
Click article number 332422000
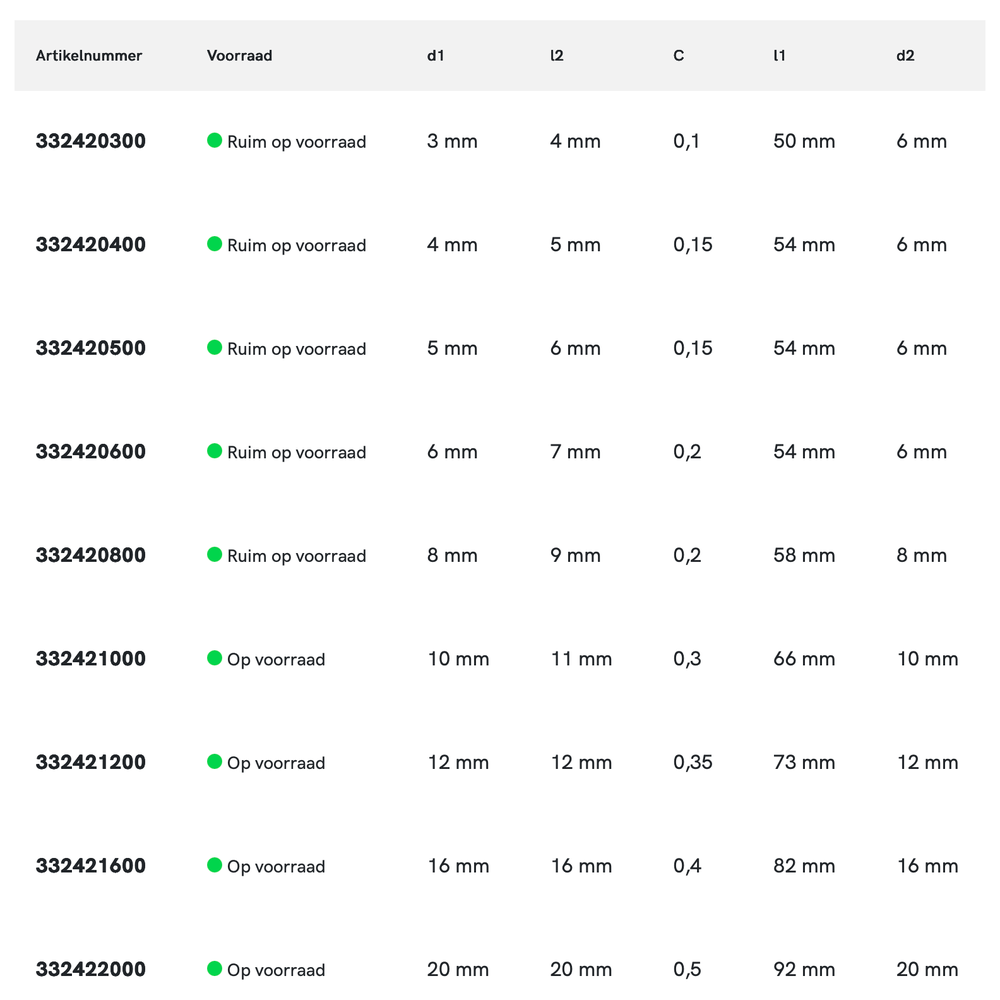91,969
